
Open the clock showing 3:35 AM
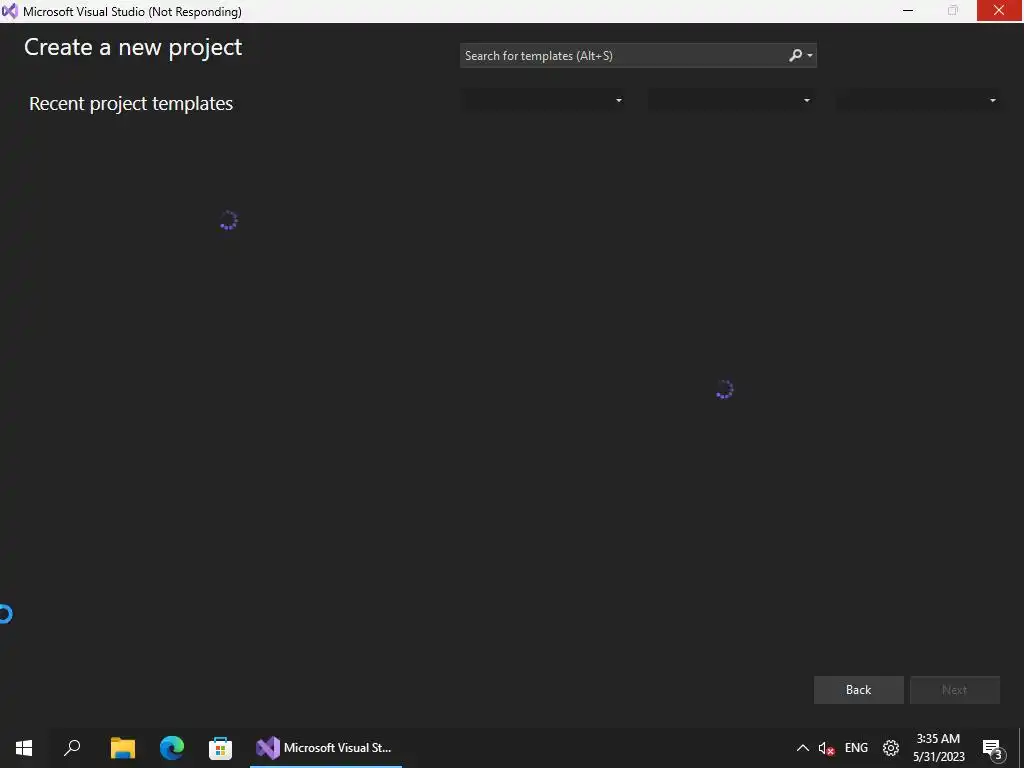[x=938, y=748]
